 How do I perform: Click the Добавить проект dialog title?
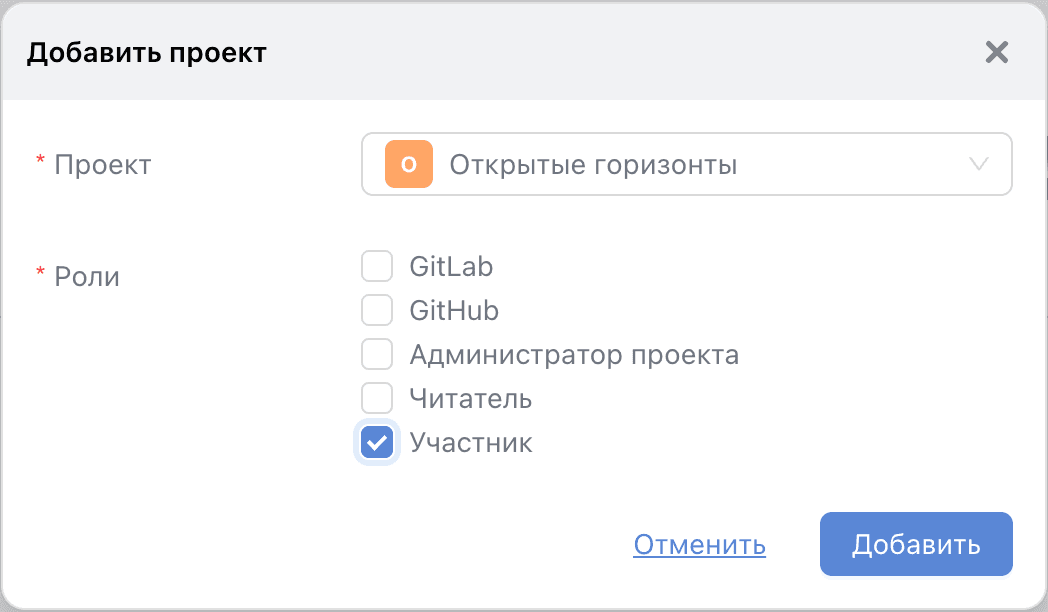(146, 52)
